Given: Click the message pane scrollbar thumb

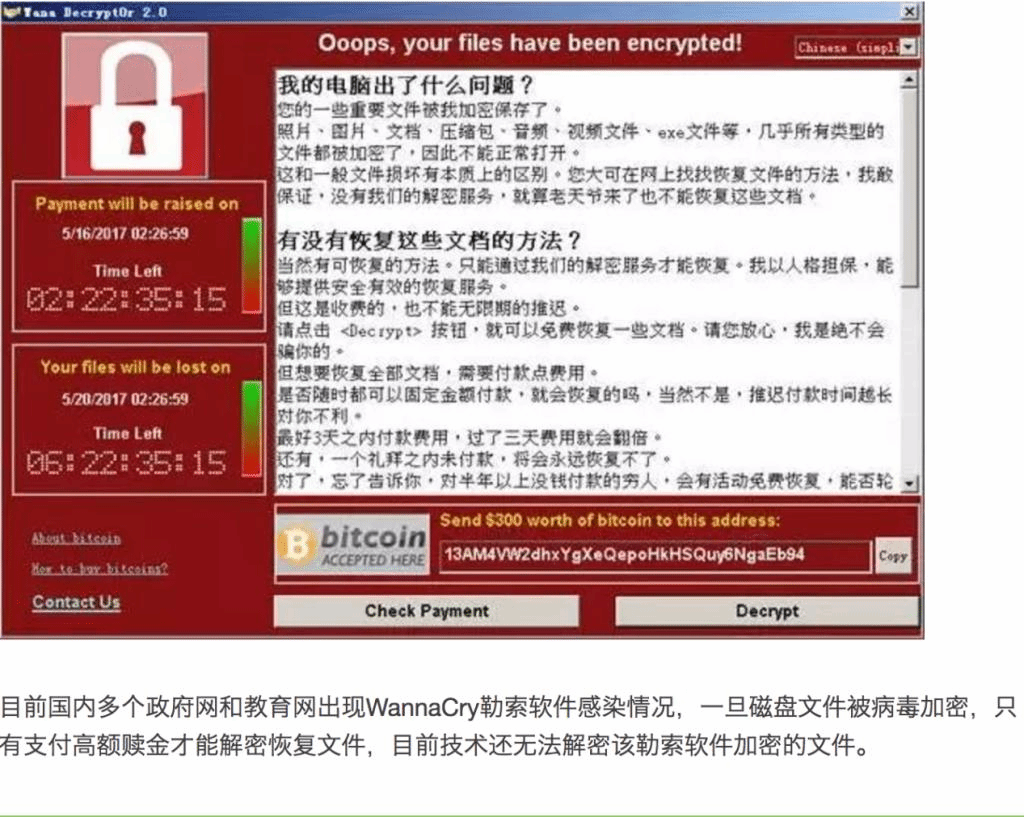Looking at the screenshot, I should pyautogui.click(x=909, y=188).
